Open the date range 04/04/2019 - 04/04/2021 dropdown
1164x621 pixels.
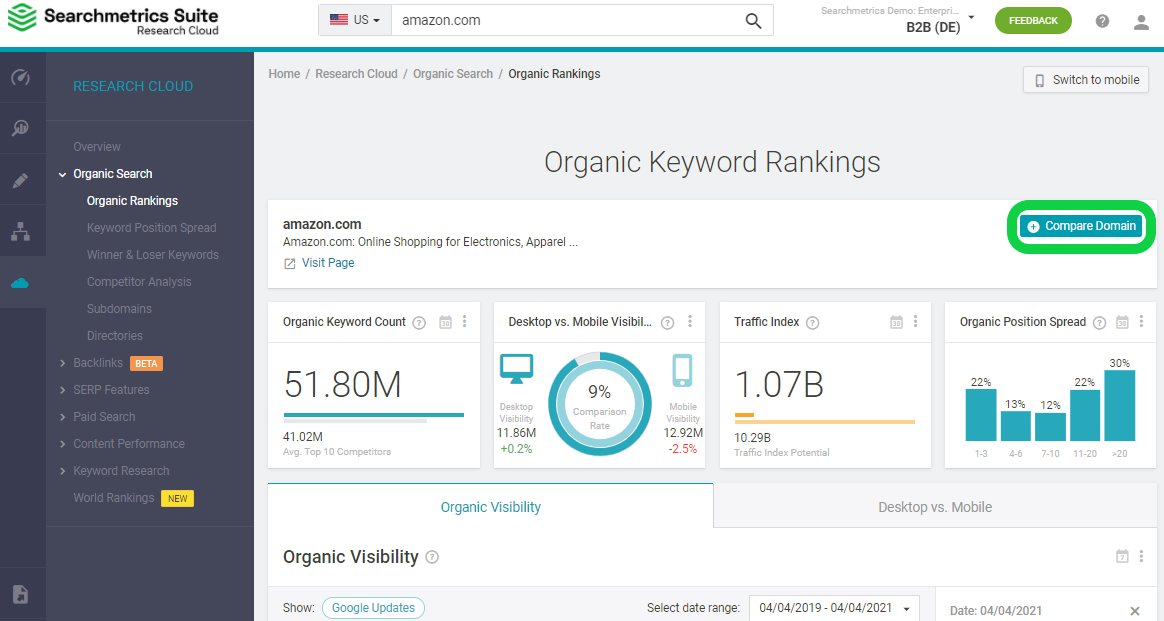(x=834, y=608)
